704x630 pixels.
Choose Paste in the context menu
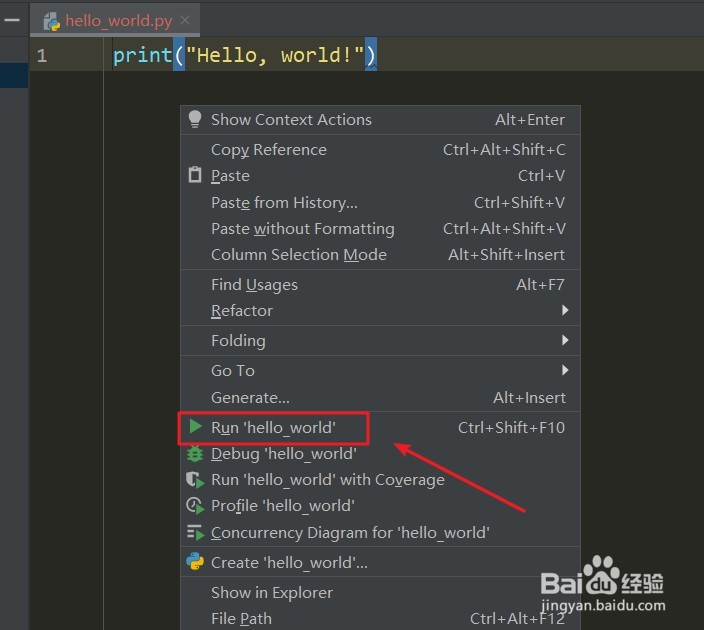pos(380,176)
